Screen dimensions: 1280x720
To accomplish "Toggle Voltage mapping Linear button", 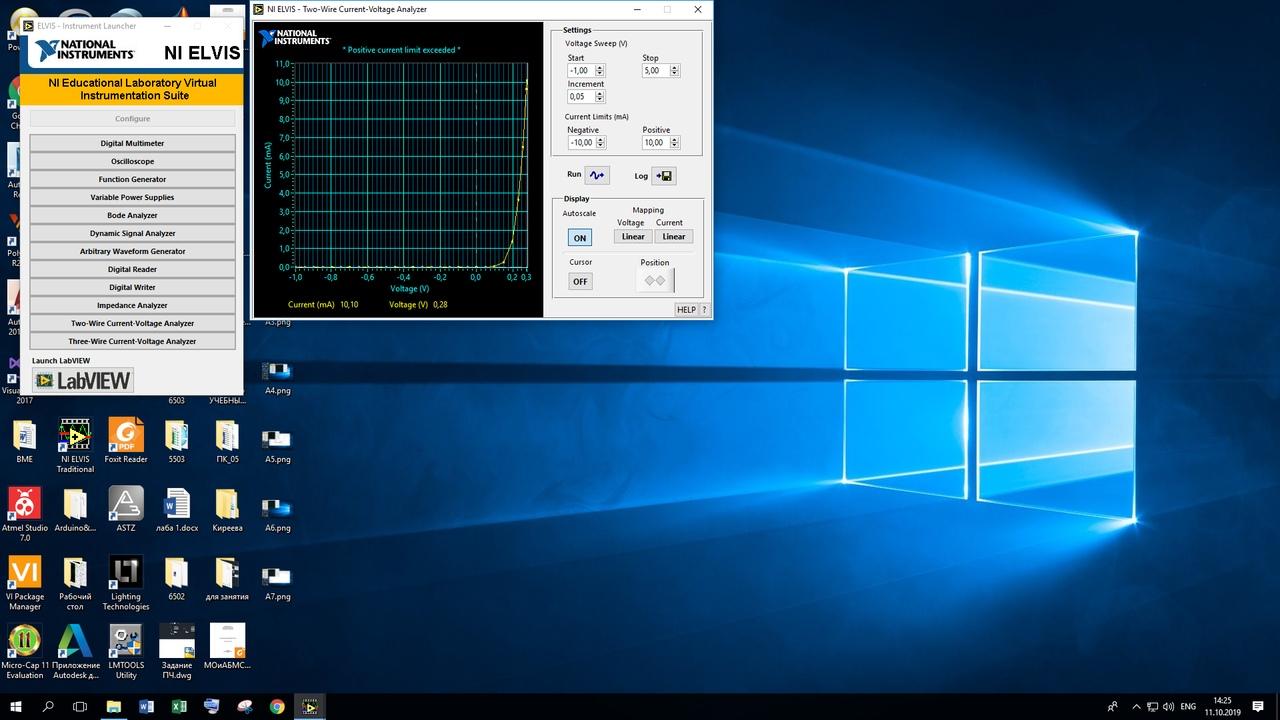I will [x=633, y=237].
